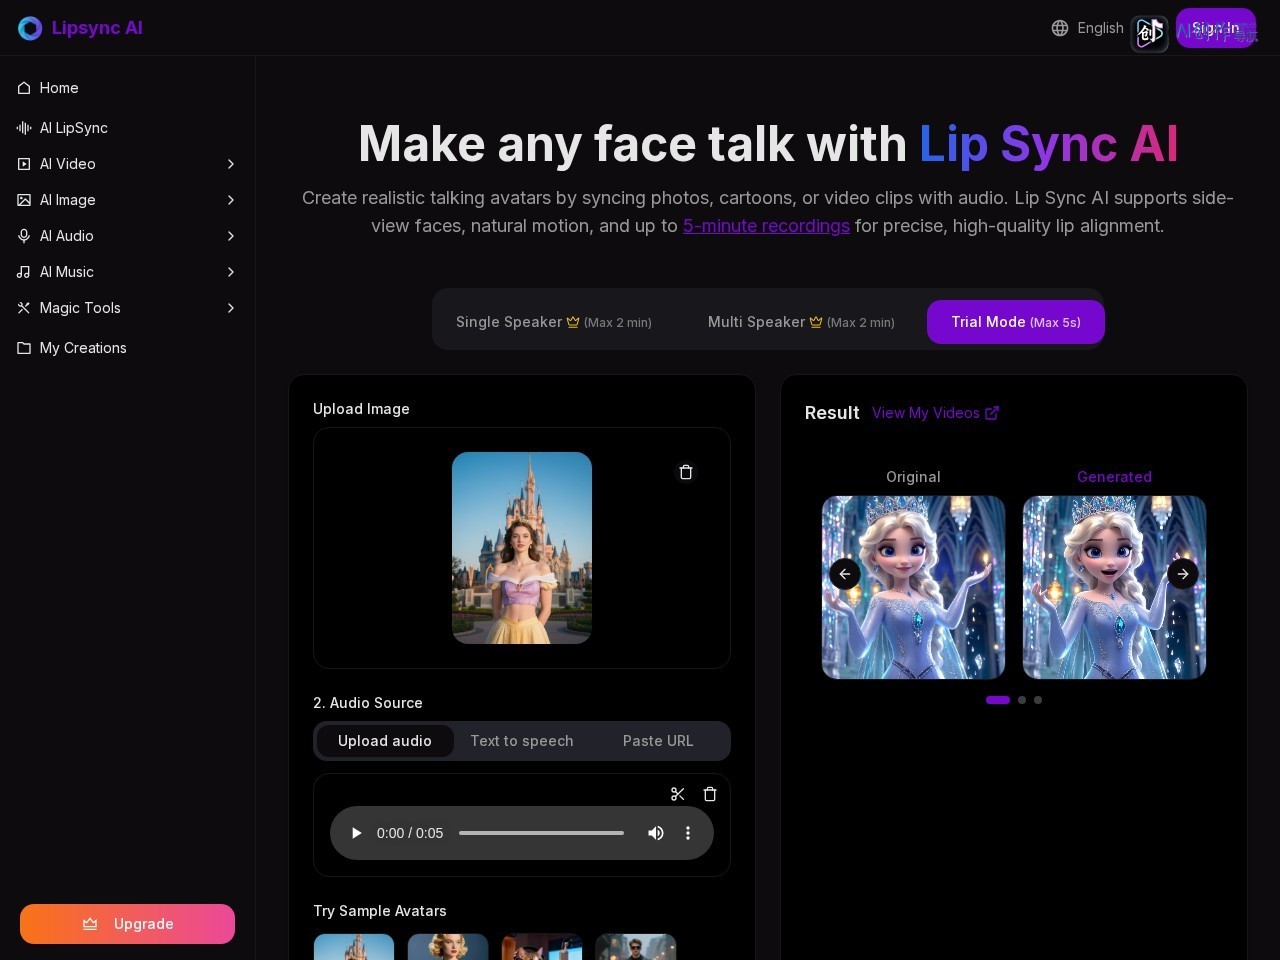Select the Upload audio tab
The image size is (1280, 960).
(x=385, y=741)
